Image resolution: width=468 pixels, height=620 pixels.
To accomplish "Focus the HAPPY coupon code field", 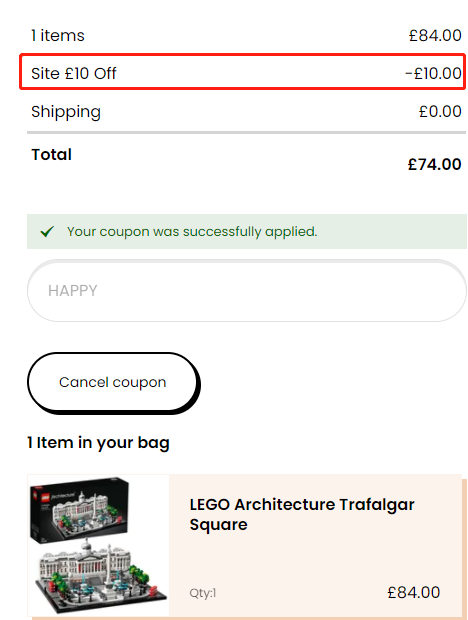I will coord(247,291).
